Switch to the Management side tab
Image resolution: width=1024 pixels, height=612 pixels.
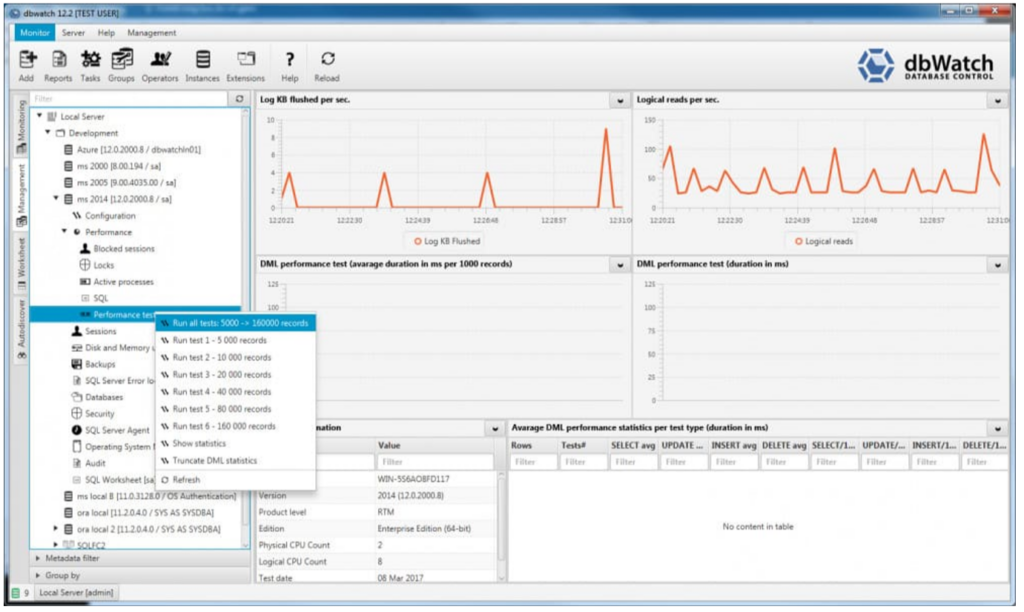click(22, 195)
